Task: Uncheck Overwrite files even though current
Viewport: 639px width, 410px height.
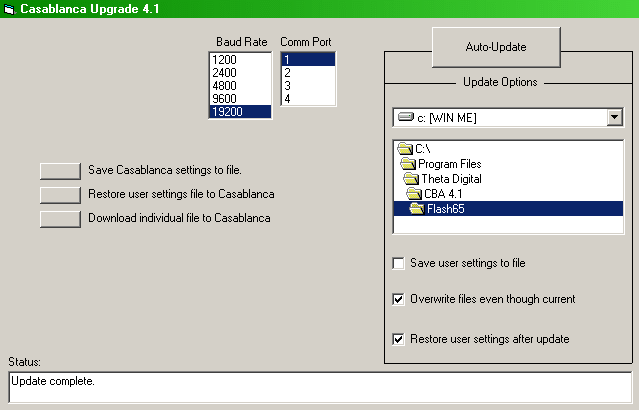Action: coord(399,299)
